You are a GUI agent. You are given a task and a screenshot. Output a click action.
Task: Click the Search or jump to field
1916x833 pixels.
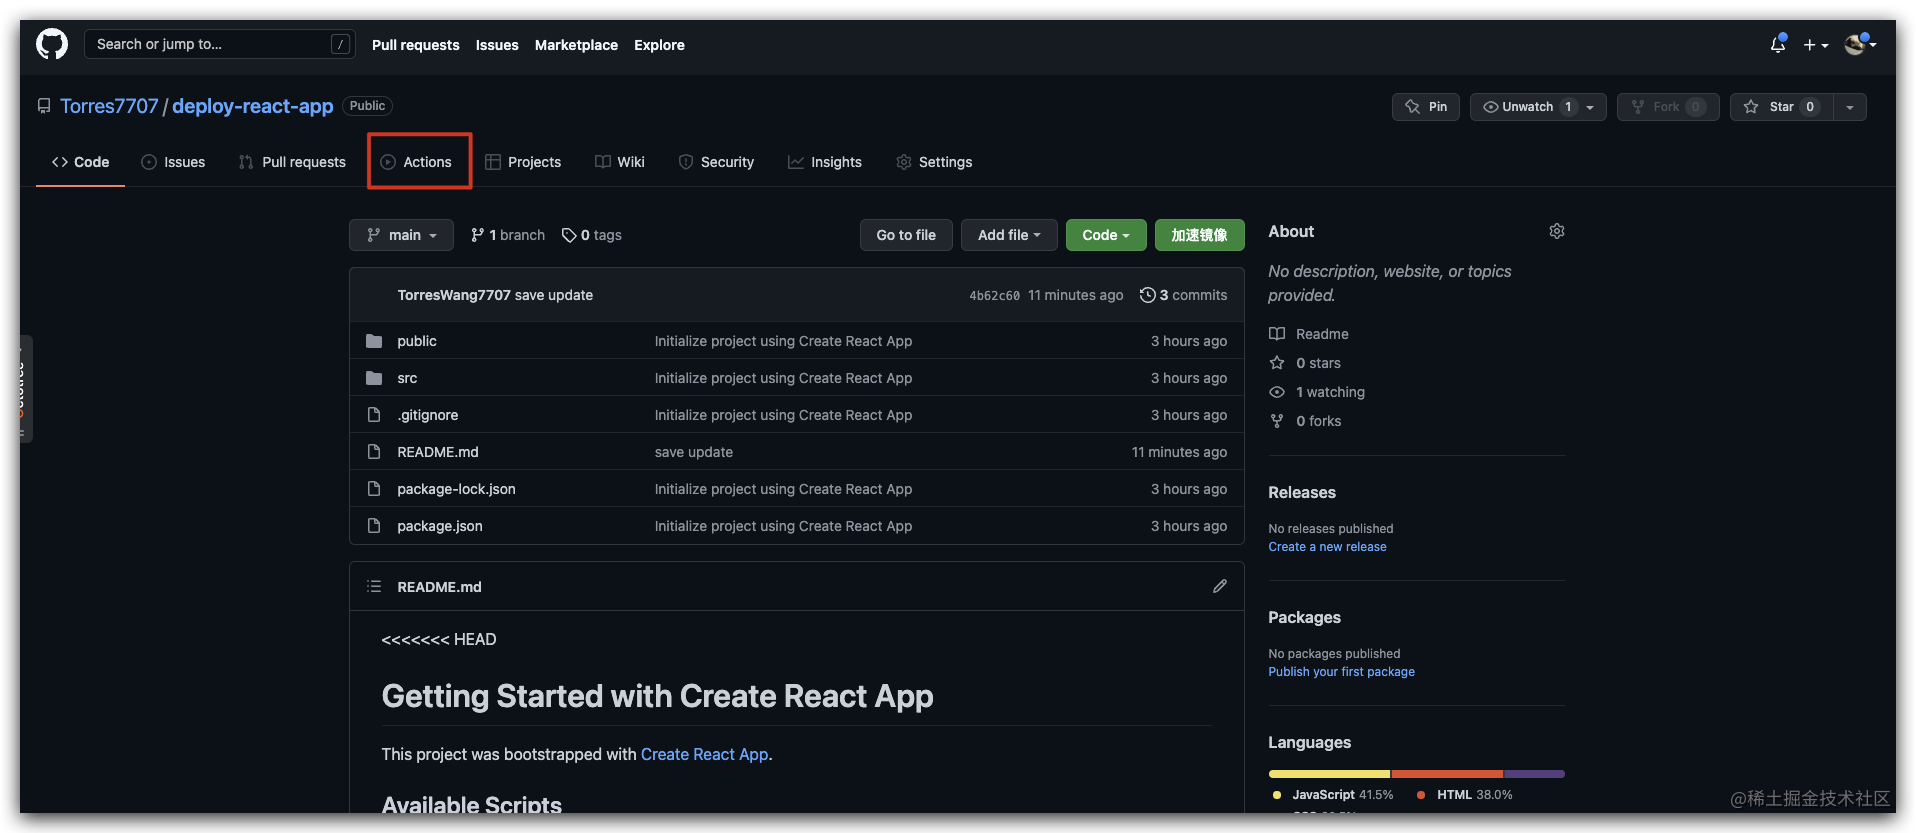click(x=219, y=44)
